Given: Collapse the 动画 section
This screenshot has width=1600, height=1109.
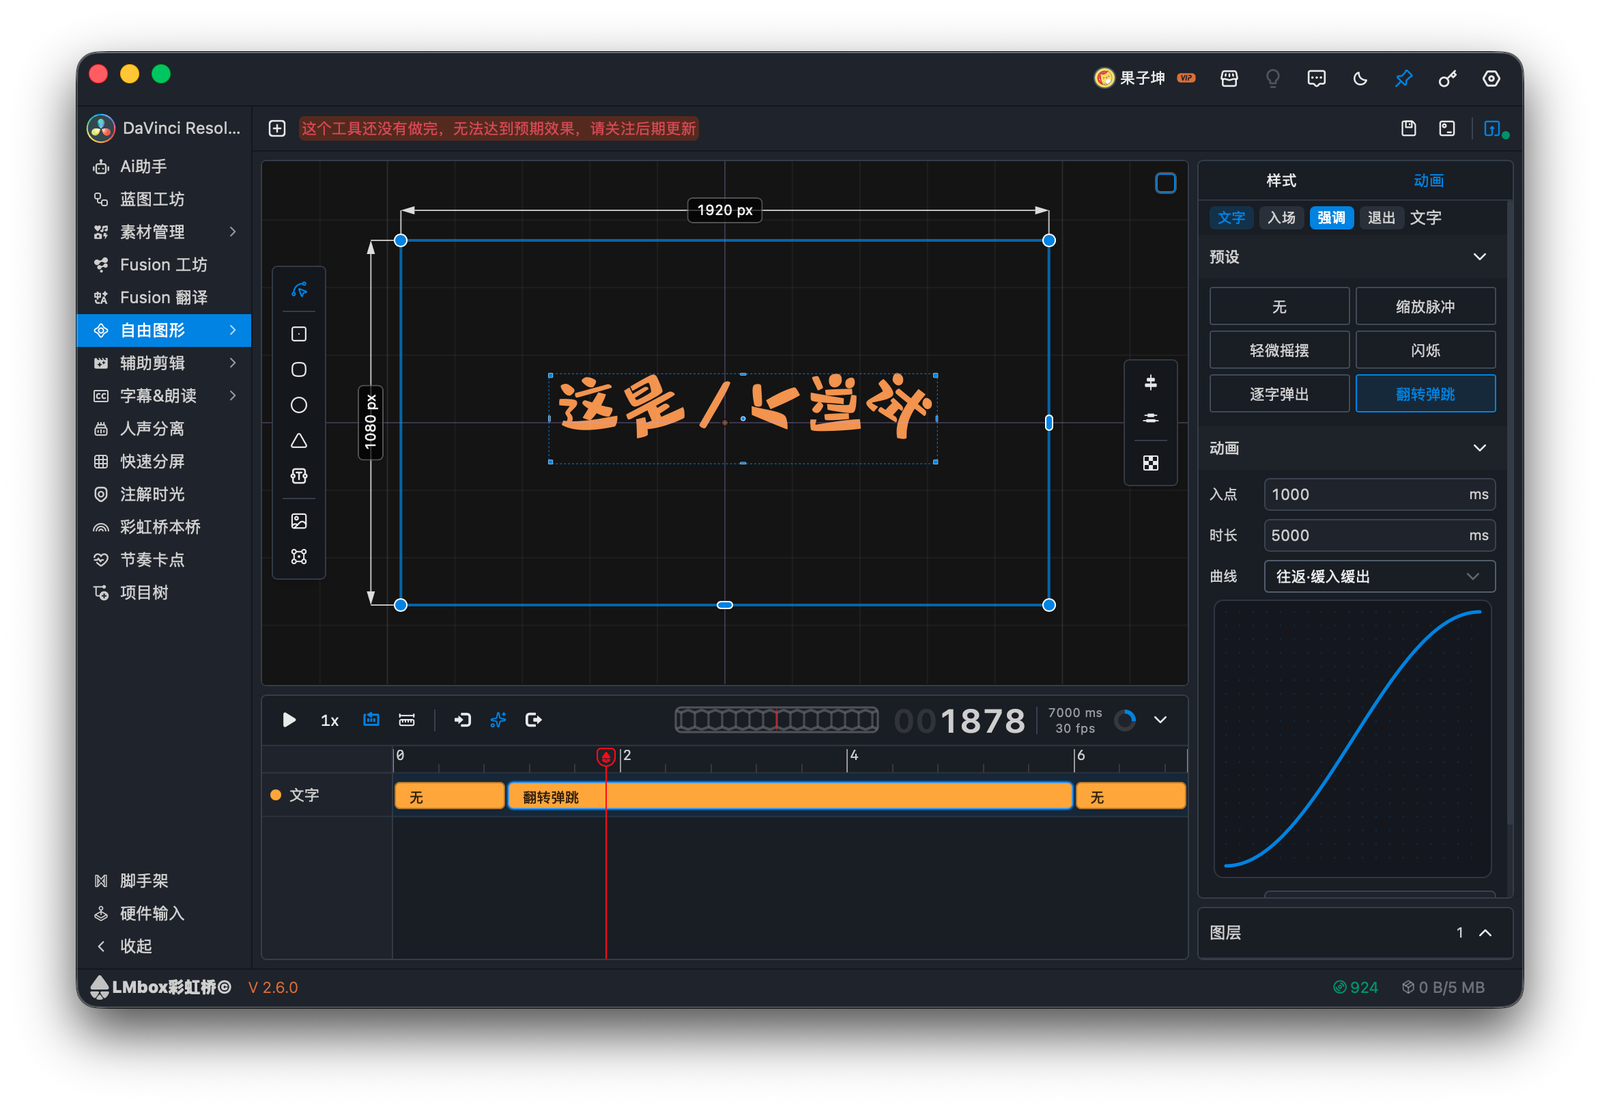Looking at the screenshot, I should point(1480,448).
